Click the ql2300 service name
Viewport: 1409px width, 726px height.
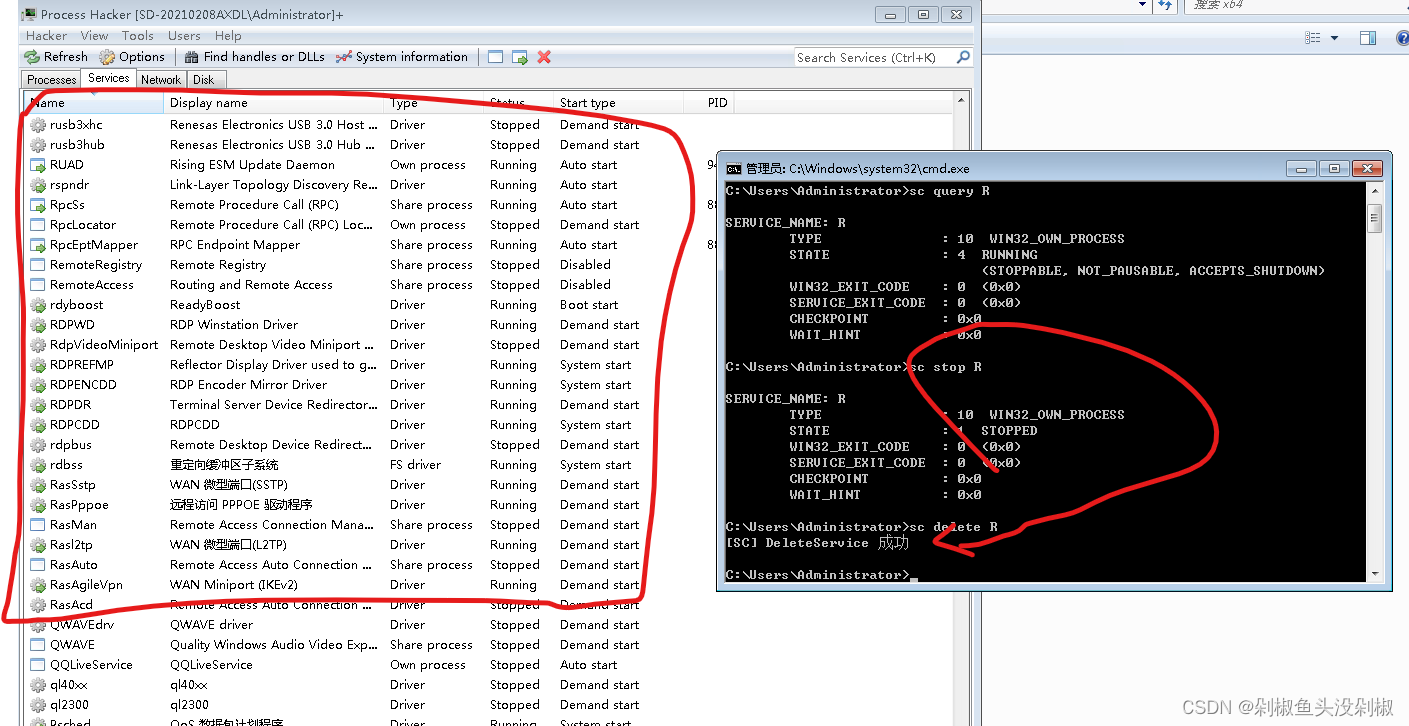(x=69, y=705)
